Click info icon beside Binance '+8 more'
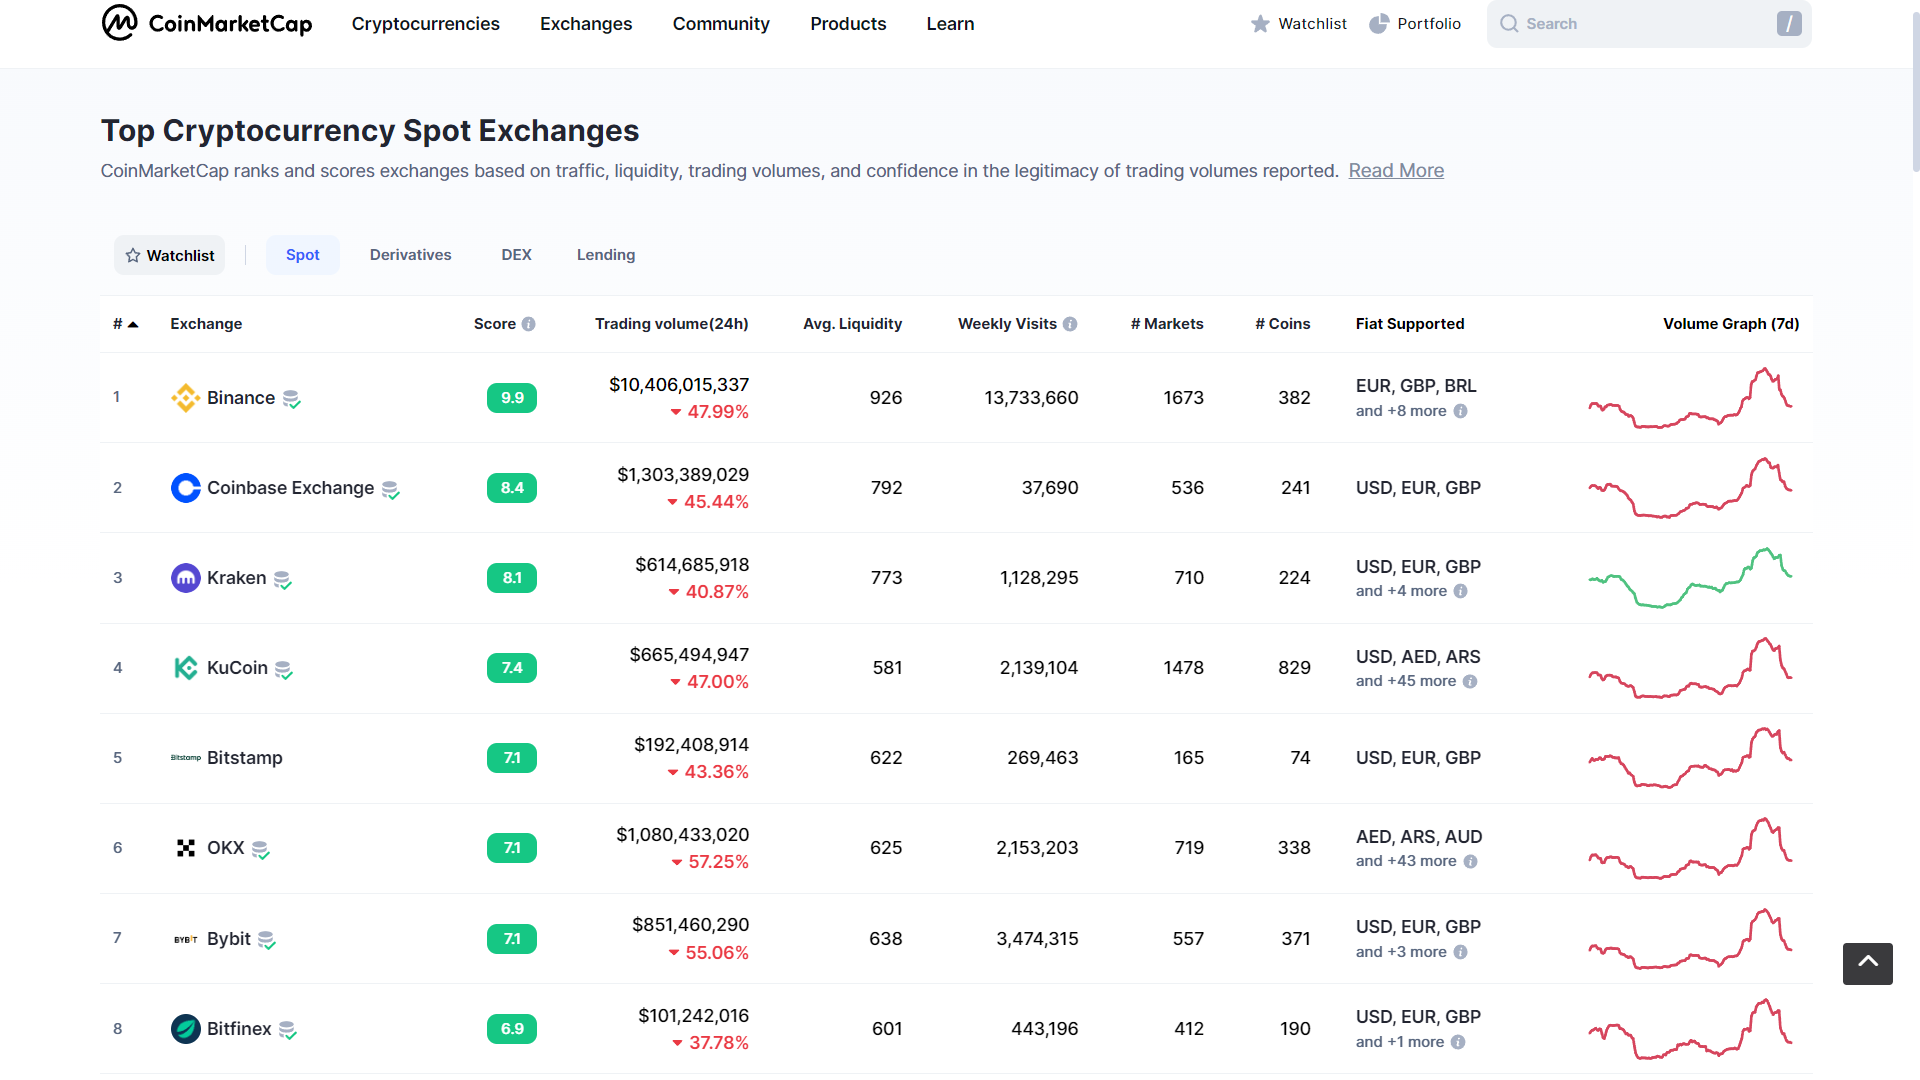The width and height of the screenshot is (1920, 1080). point(1461,411)
